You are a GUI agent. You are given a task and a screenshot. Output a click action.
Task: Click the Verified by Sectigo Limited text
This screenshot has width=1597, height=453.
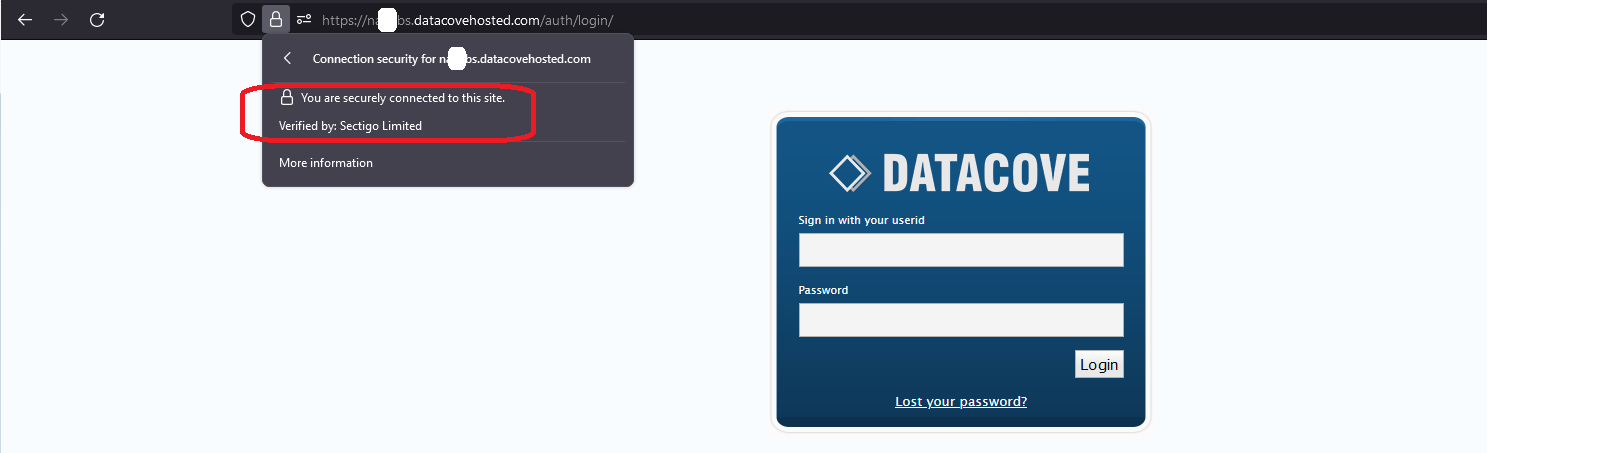(x=350, y=126)
